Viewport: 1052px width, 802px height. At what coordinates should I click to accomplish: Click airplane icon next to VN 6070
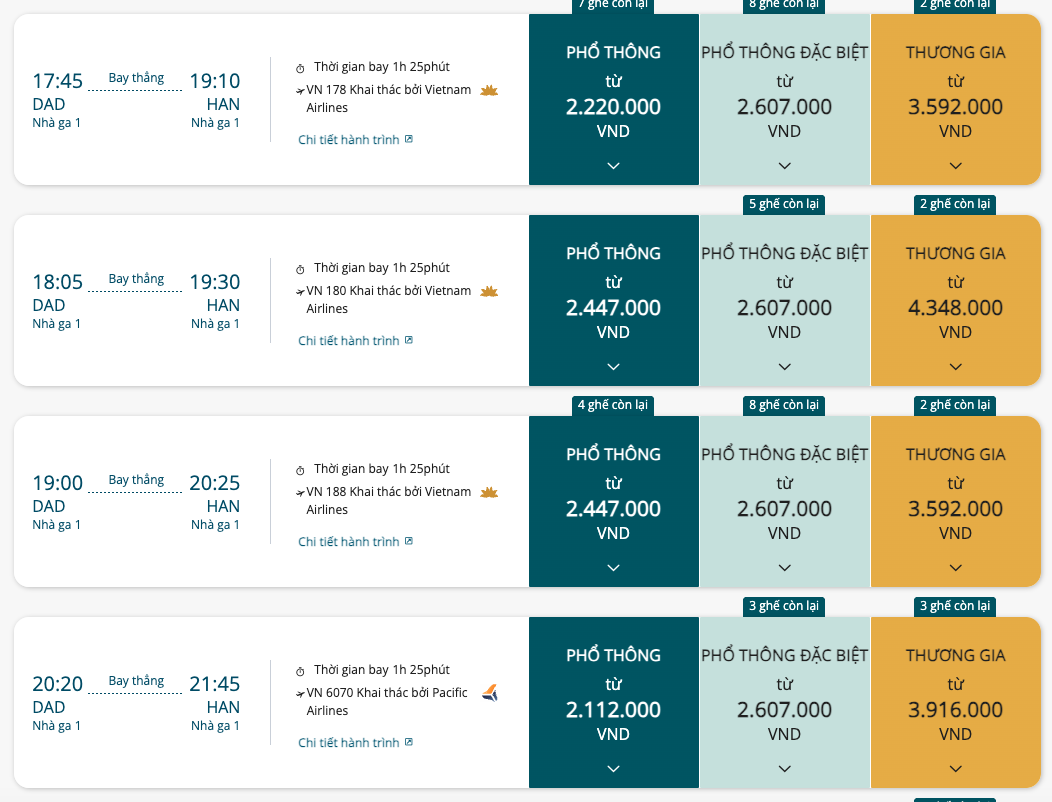coord(300,694)
